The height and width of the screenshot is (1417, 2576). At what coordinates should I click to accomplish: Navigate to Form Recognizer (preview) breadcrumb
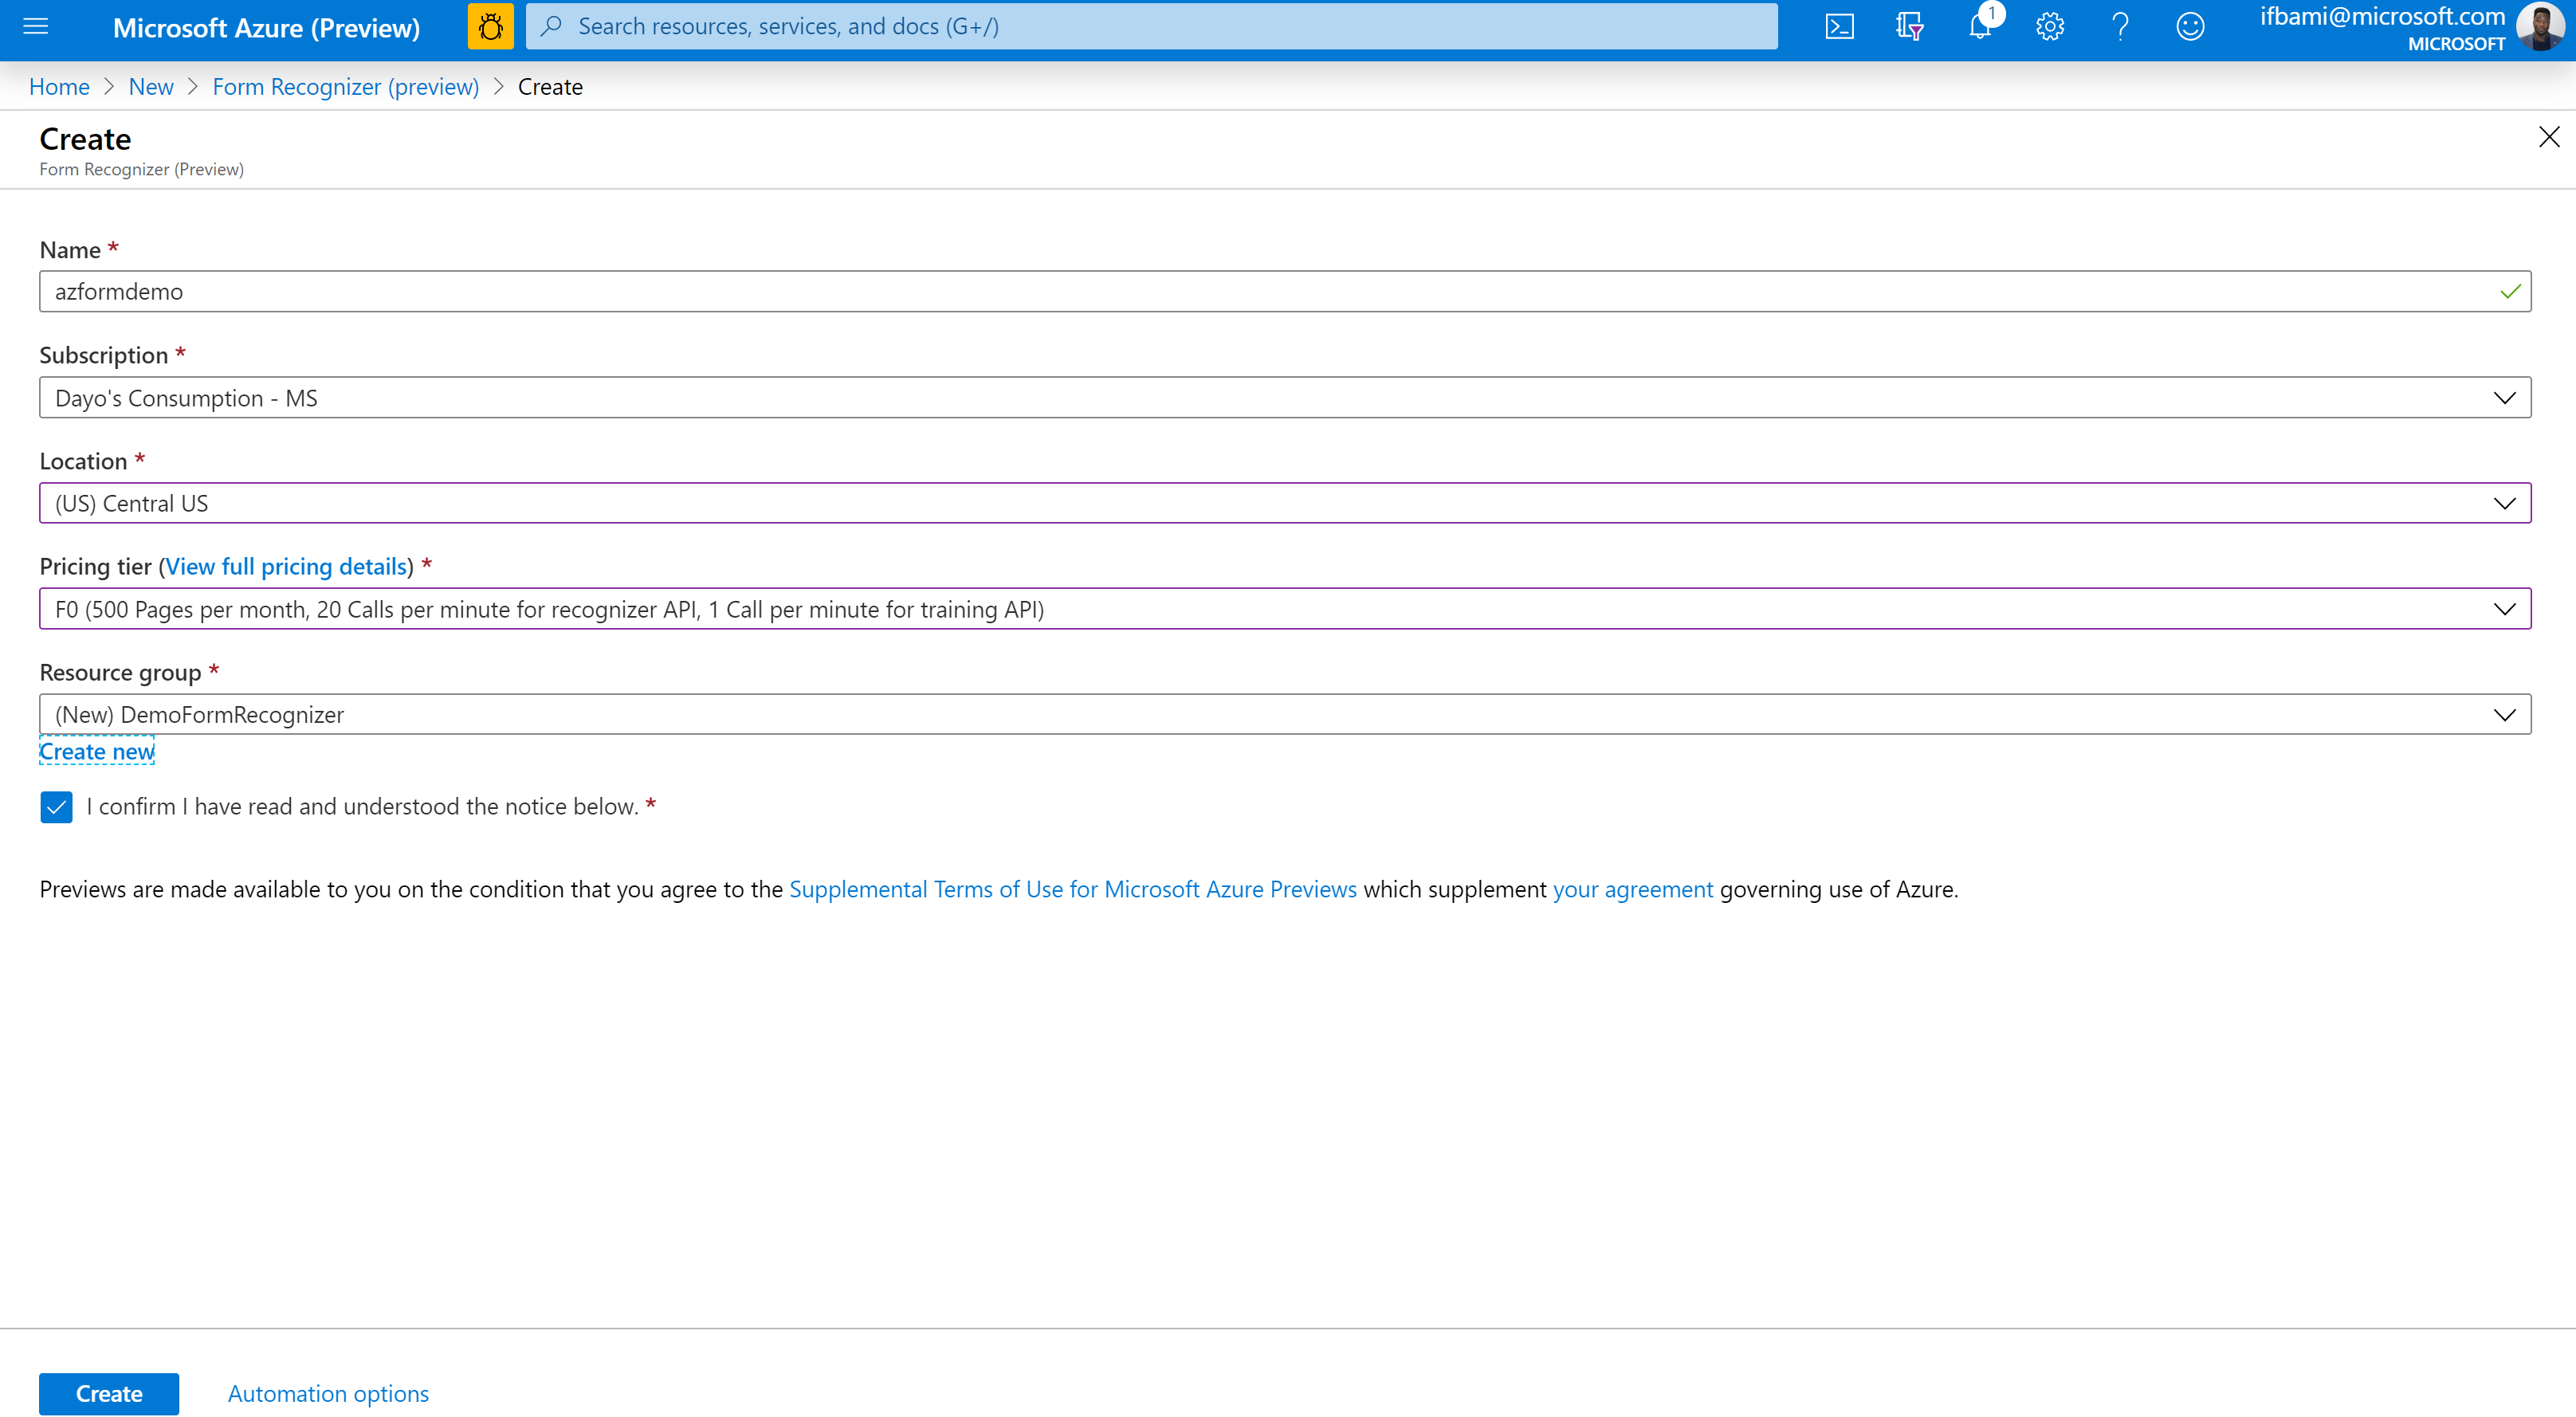tap(345, 87)
